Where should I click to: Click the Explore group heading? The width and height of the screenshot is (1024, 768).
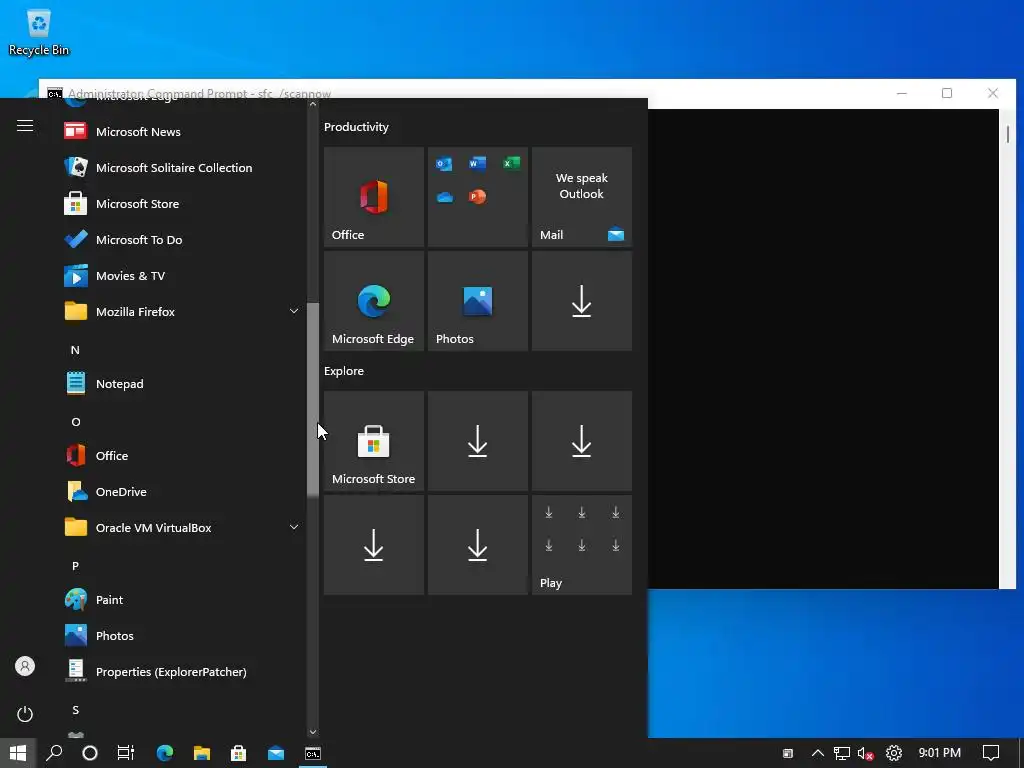[344, 371]
